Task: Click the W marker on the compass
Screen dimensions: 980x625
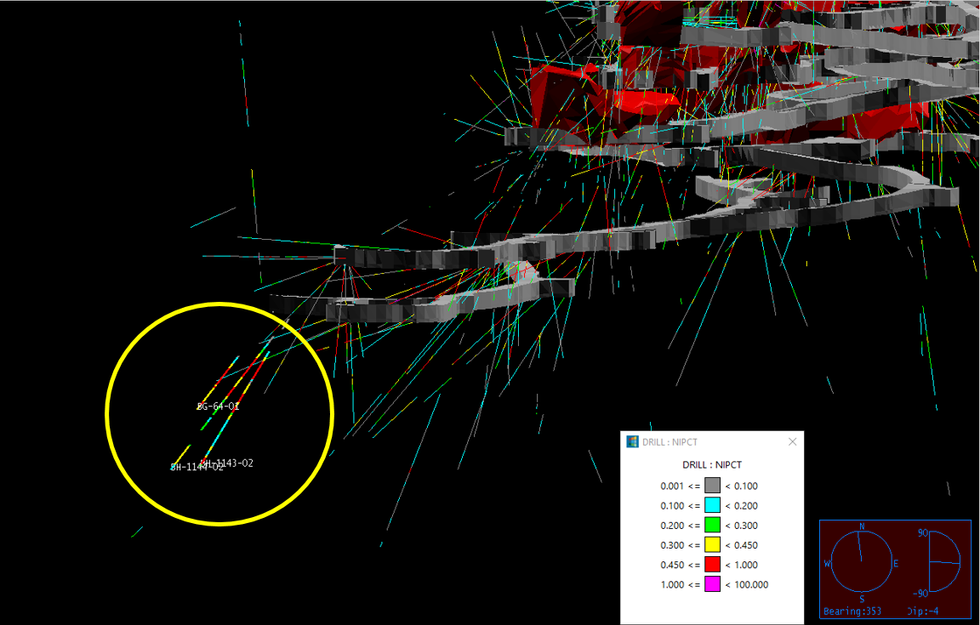Action: [x=826, y=564]
